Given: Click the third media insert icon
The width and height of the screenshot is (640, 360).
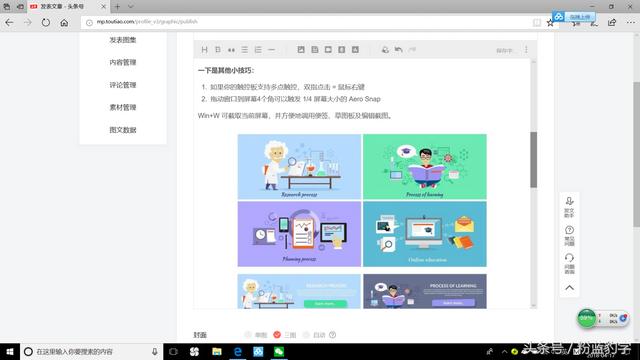Looking at the screenshot, I should [328, 49].
